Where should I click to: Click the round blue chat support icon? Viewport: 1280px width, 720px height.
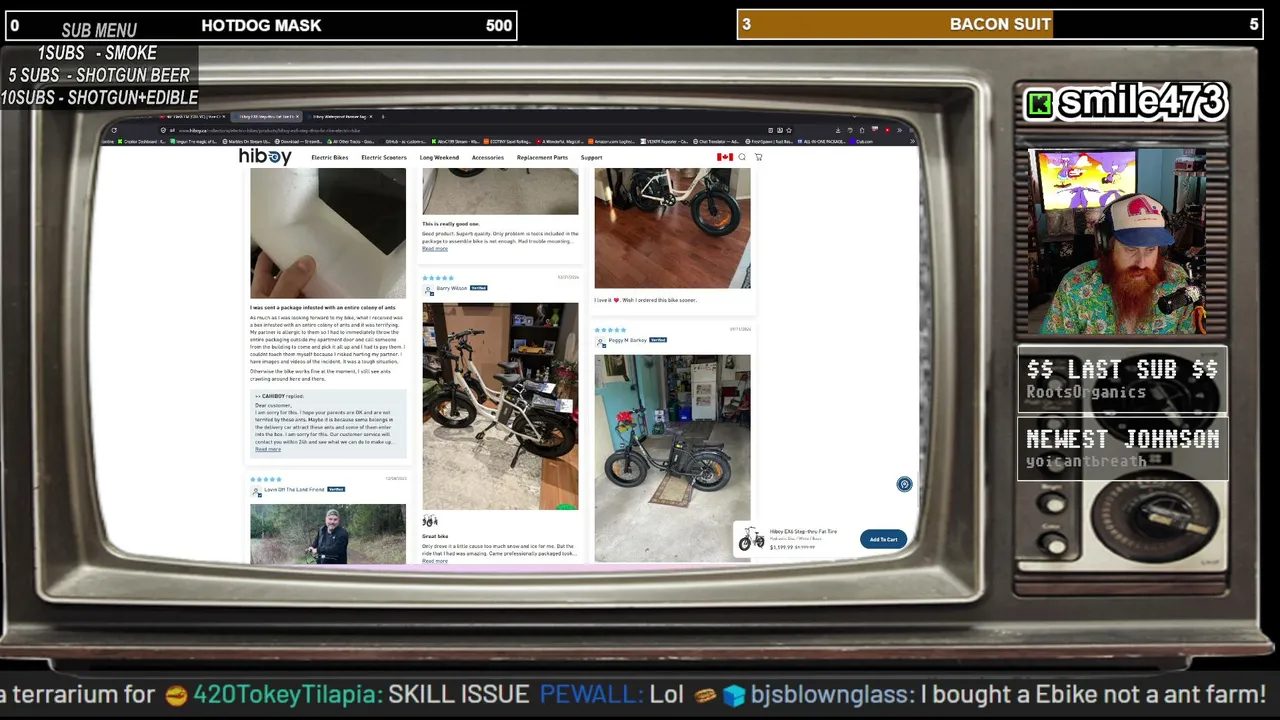(904, 484)
